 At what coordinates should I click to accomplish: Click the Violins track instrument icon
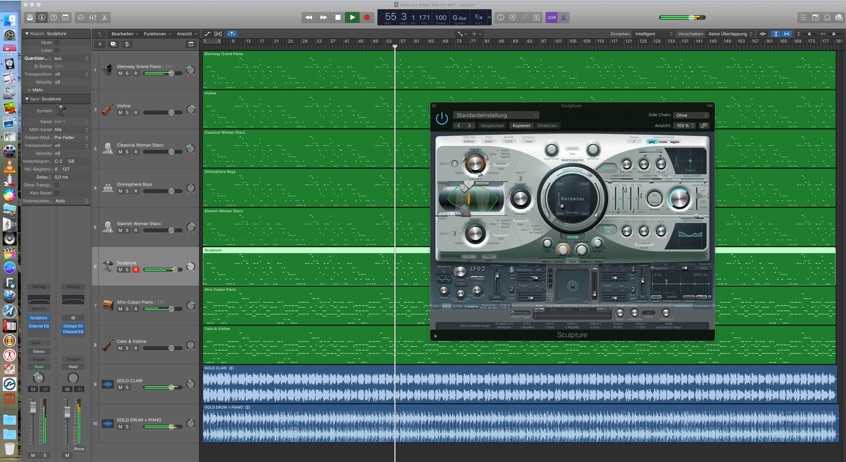108,109
